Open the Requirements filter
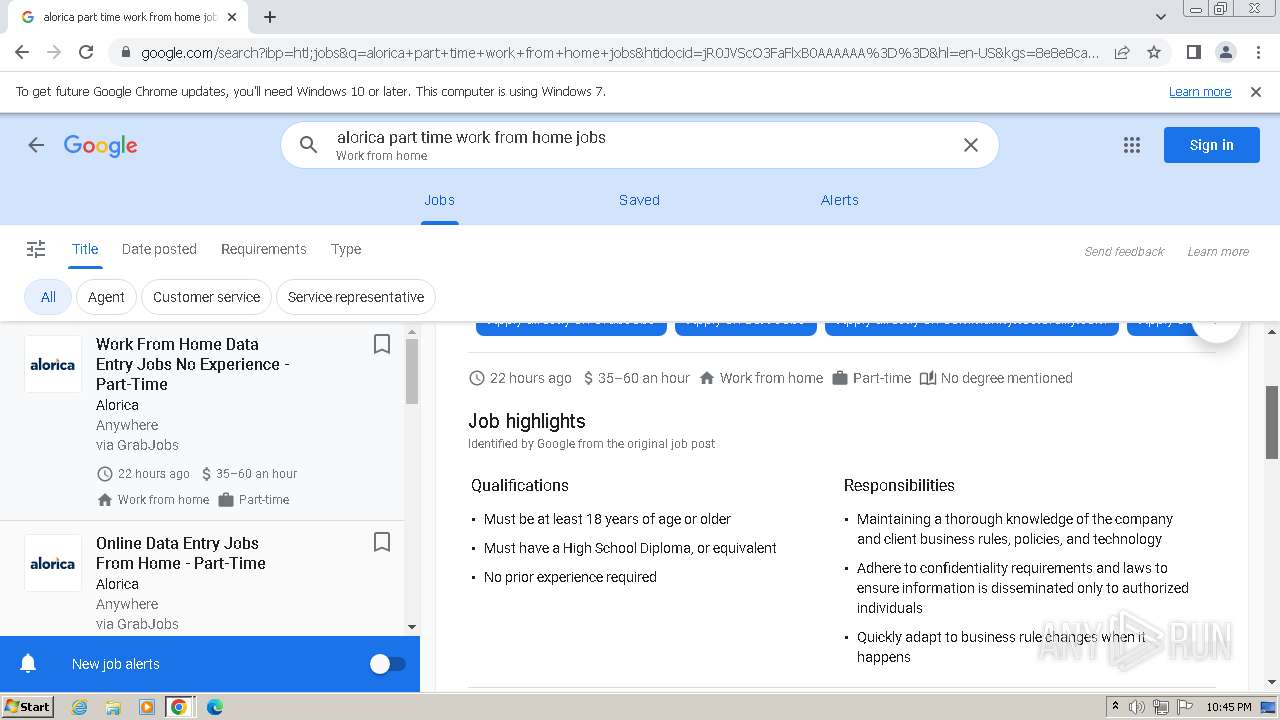 pyautogui.click(x=264, y=249)
